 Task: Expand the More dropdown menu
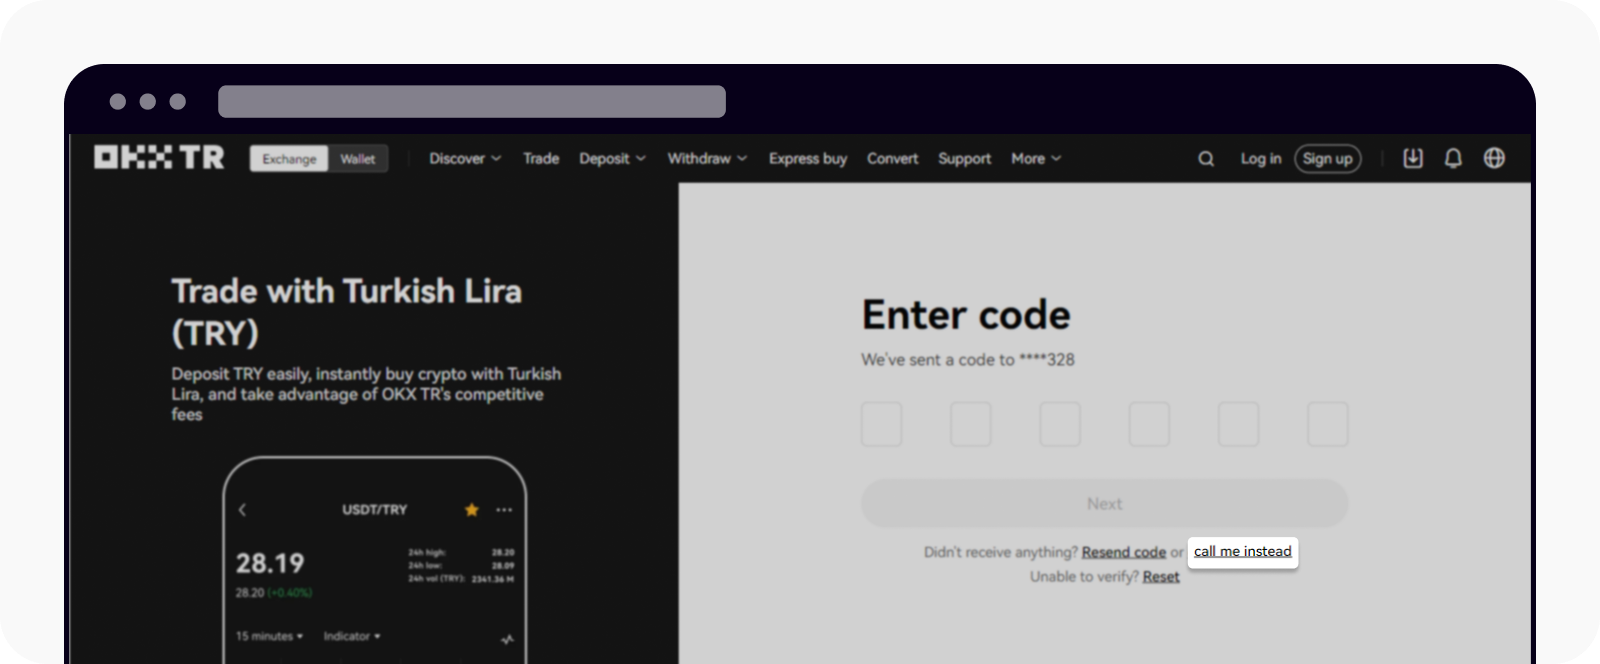1036,158
